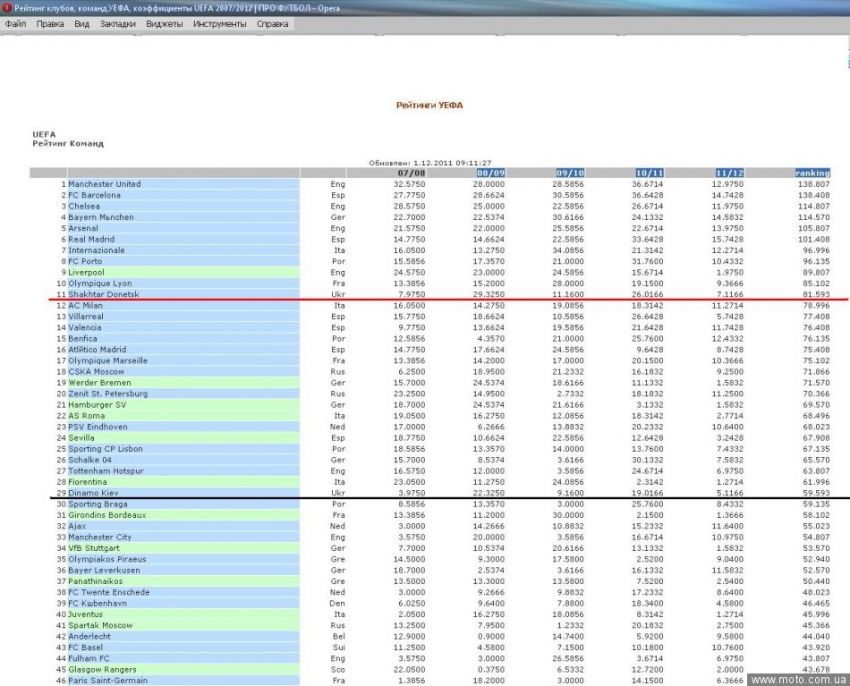Click the AS Roma team name
This screenshot has height=686, width=850.
[x=87, y=416]
